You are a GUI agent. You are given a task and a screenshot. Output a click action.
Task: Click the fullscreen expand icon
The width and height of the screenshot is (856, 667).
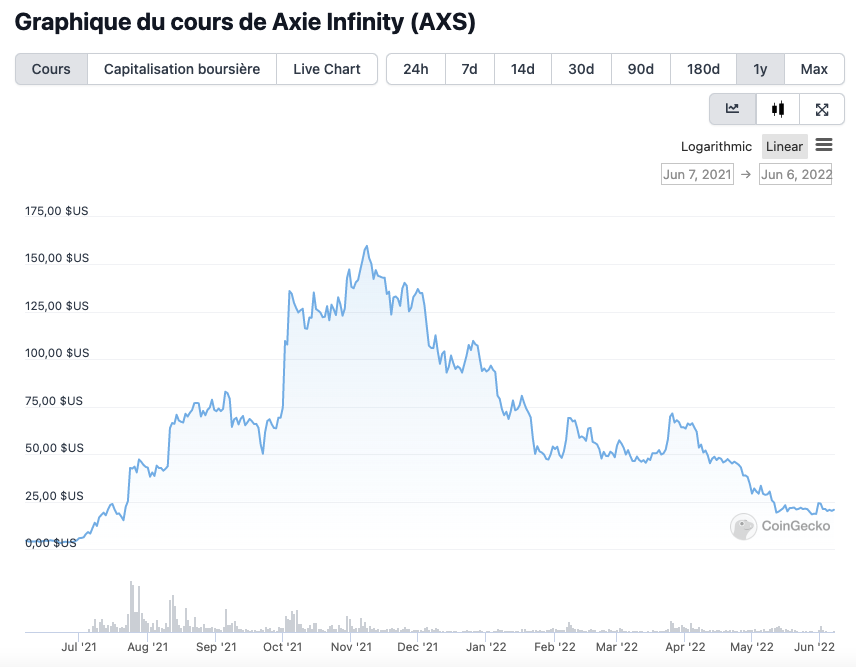822,109
